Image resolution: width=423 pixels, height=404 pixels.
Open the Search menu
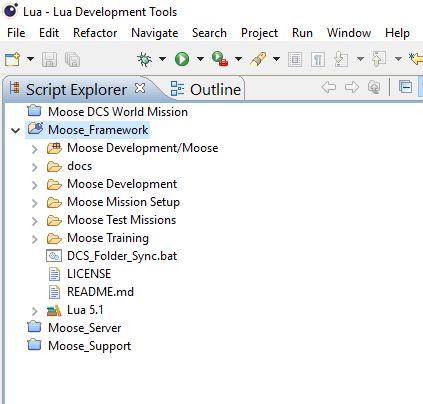click(209, 33)
